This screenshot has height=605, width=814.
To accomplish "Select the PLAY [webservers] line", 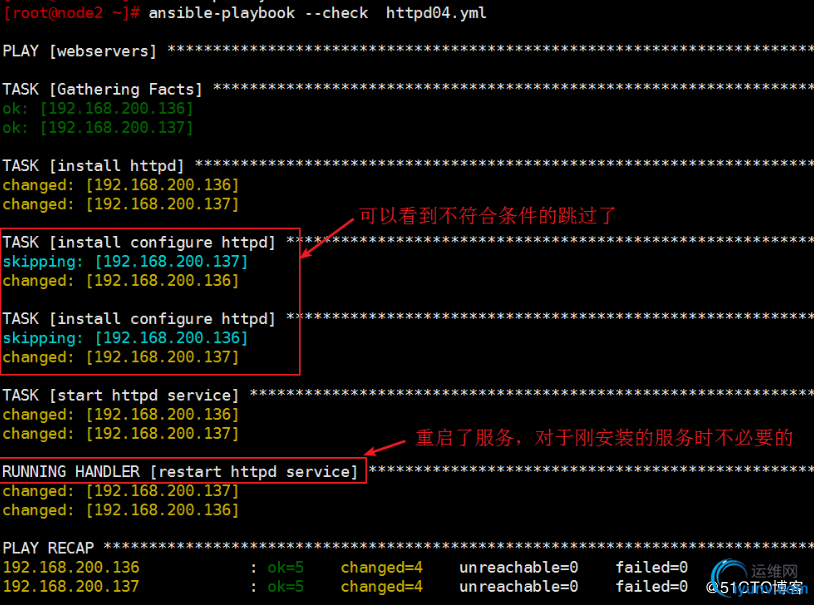I will [x=79, y=51].
